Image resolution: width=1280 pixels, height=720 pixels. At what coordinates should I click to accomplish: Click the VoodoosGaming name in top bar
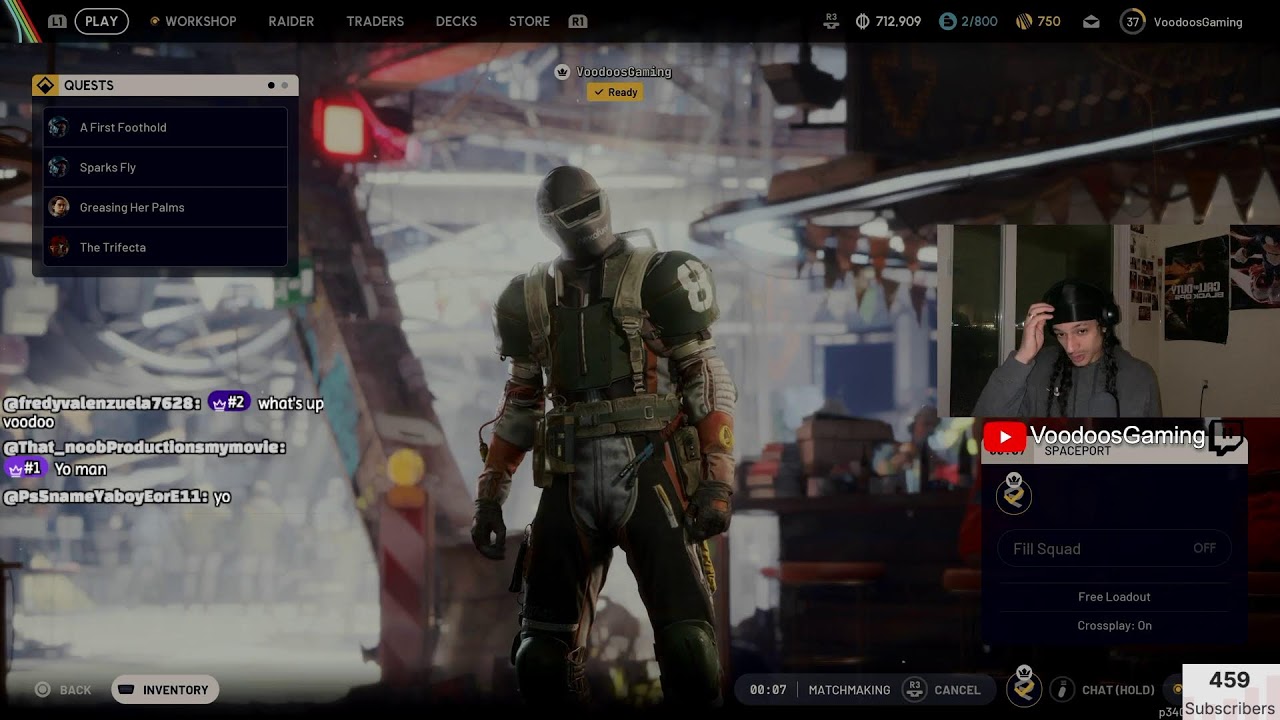point(1198,22)
